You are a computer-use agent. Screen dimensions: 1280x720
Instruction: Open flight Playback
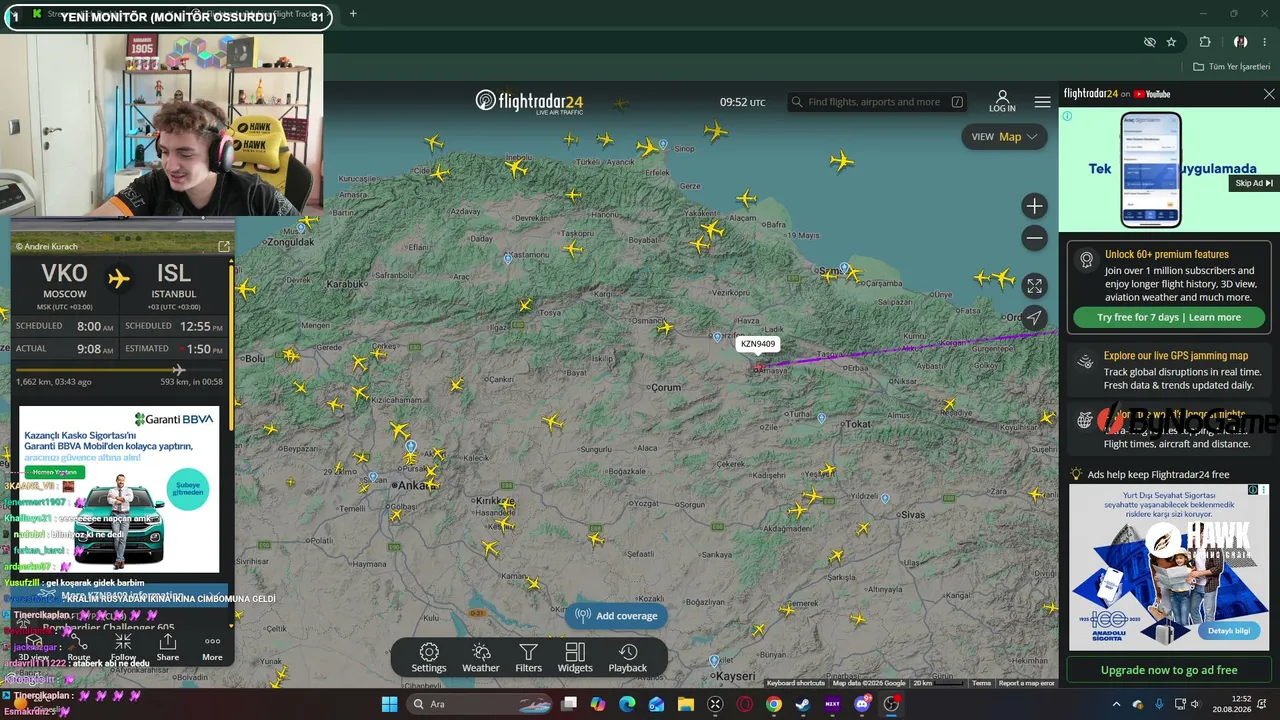(x=628, y=658)
